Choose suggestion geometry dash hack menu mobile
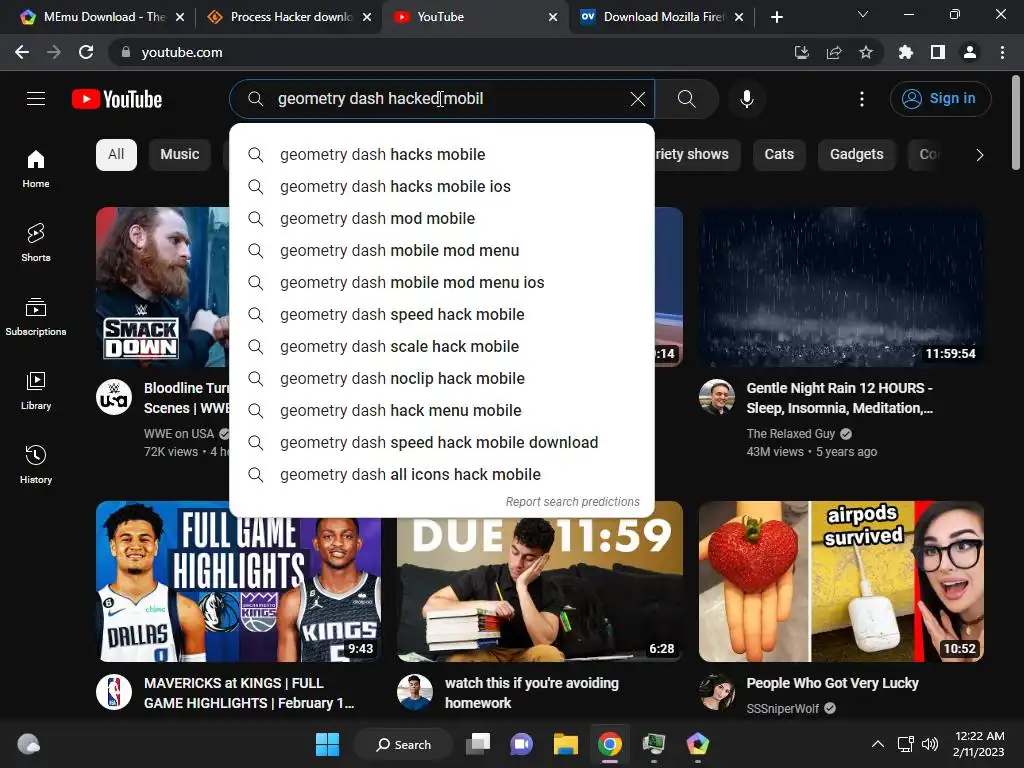 point(442,411)
